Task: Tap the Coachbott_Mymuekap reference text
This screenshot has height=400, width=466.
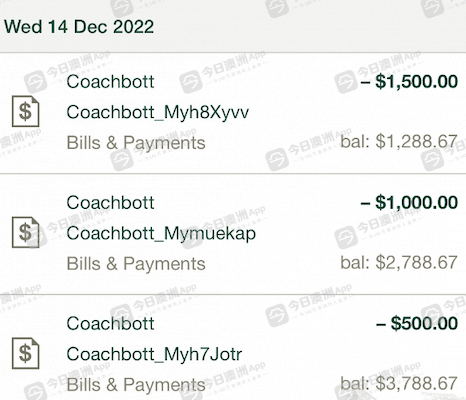Action: pyautogui.click(x=161, y=233)
